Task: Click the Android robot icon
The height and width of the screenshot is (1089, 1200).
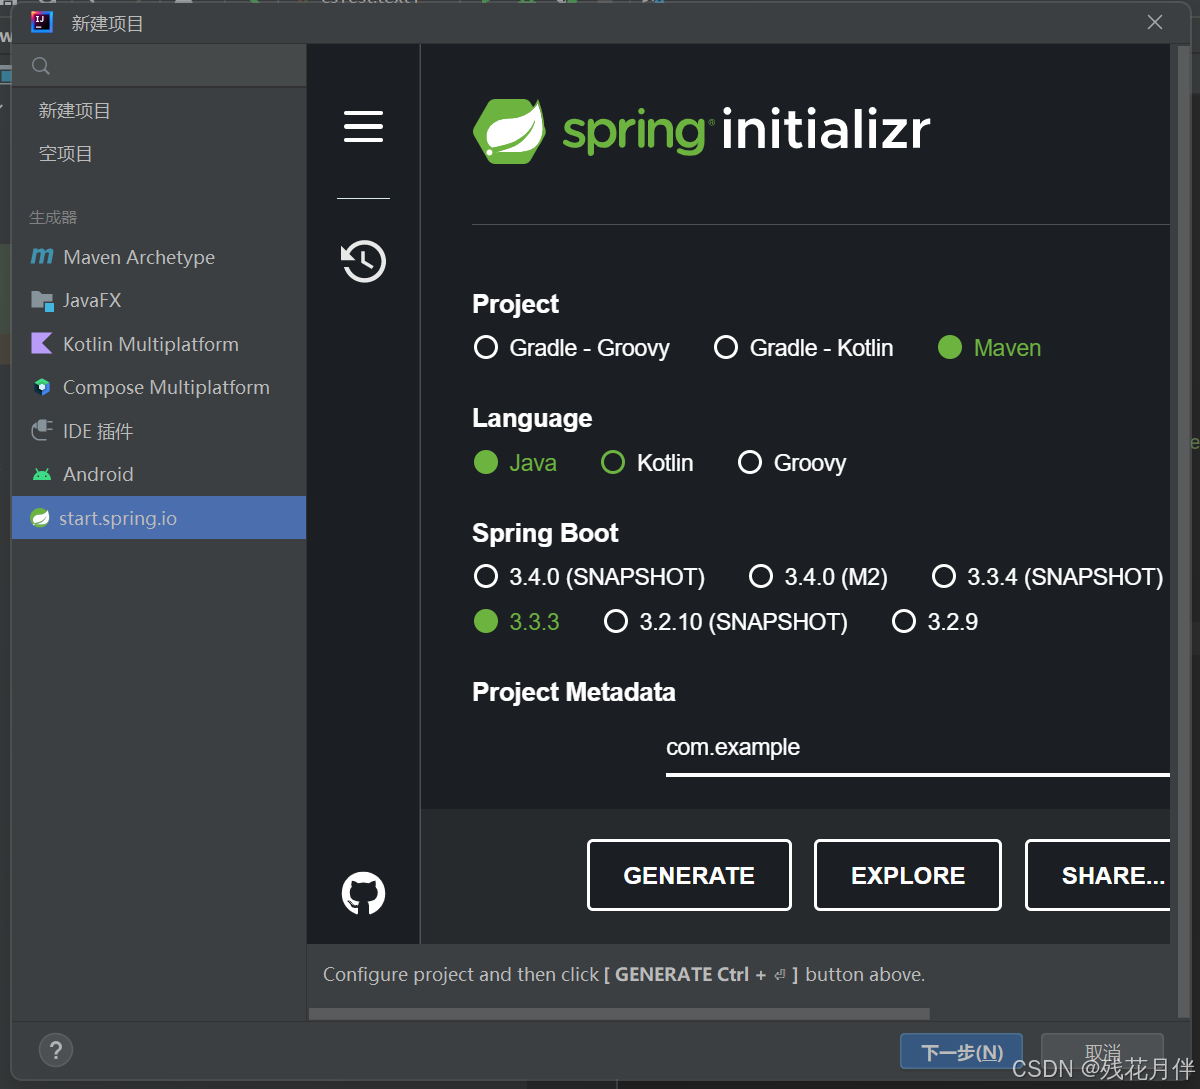Action: click(42, 474)
